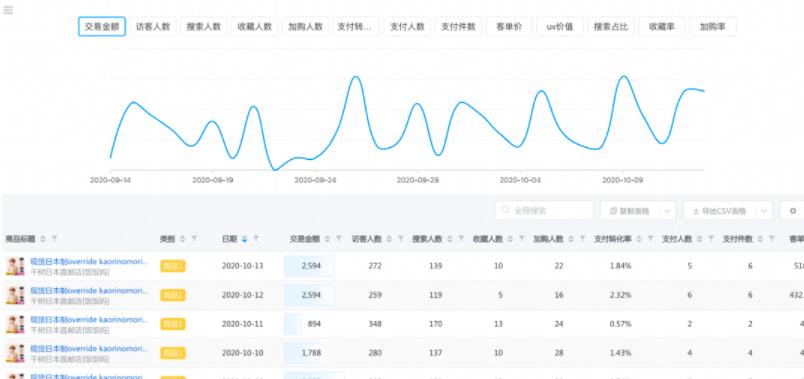Click chart axis label 2020-09-24

315,181
